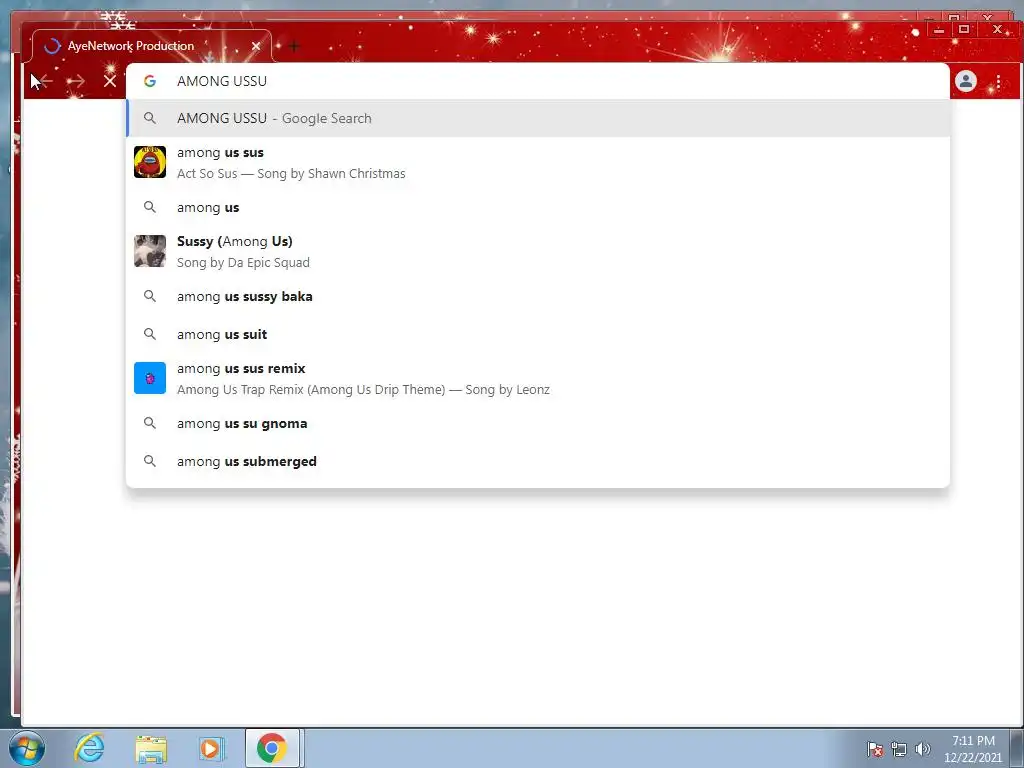Choose 'among us sus remix' suggestion
The width and height of the screenshot is (1024, 768).
(x=537, y=379)
